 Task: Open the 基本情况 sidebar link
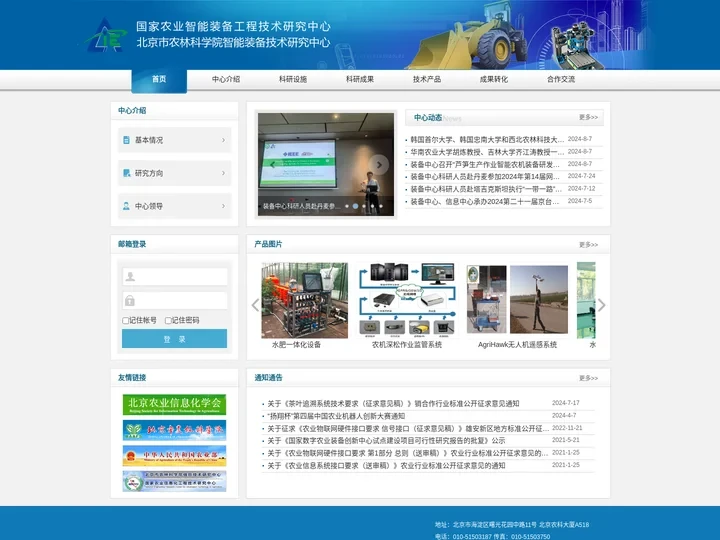(174, 140)
